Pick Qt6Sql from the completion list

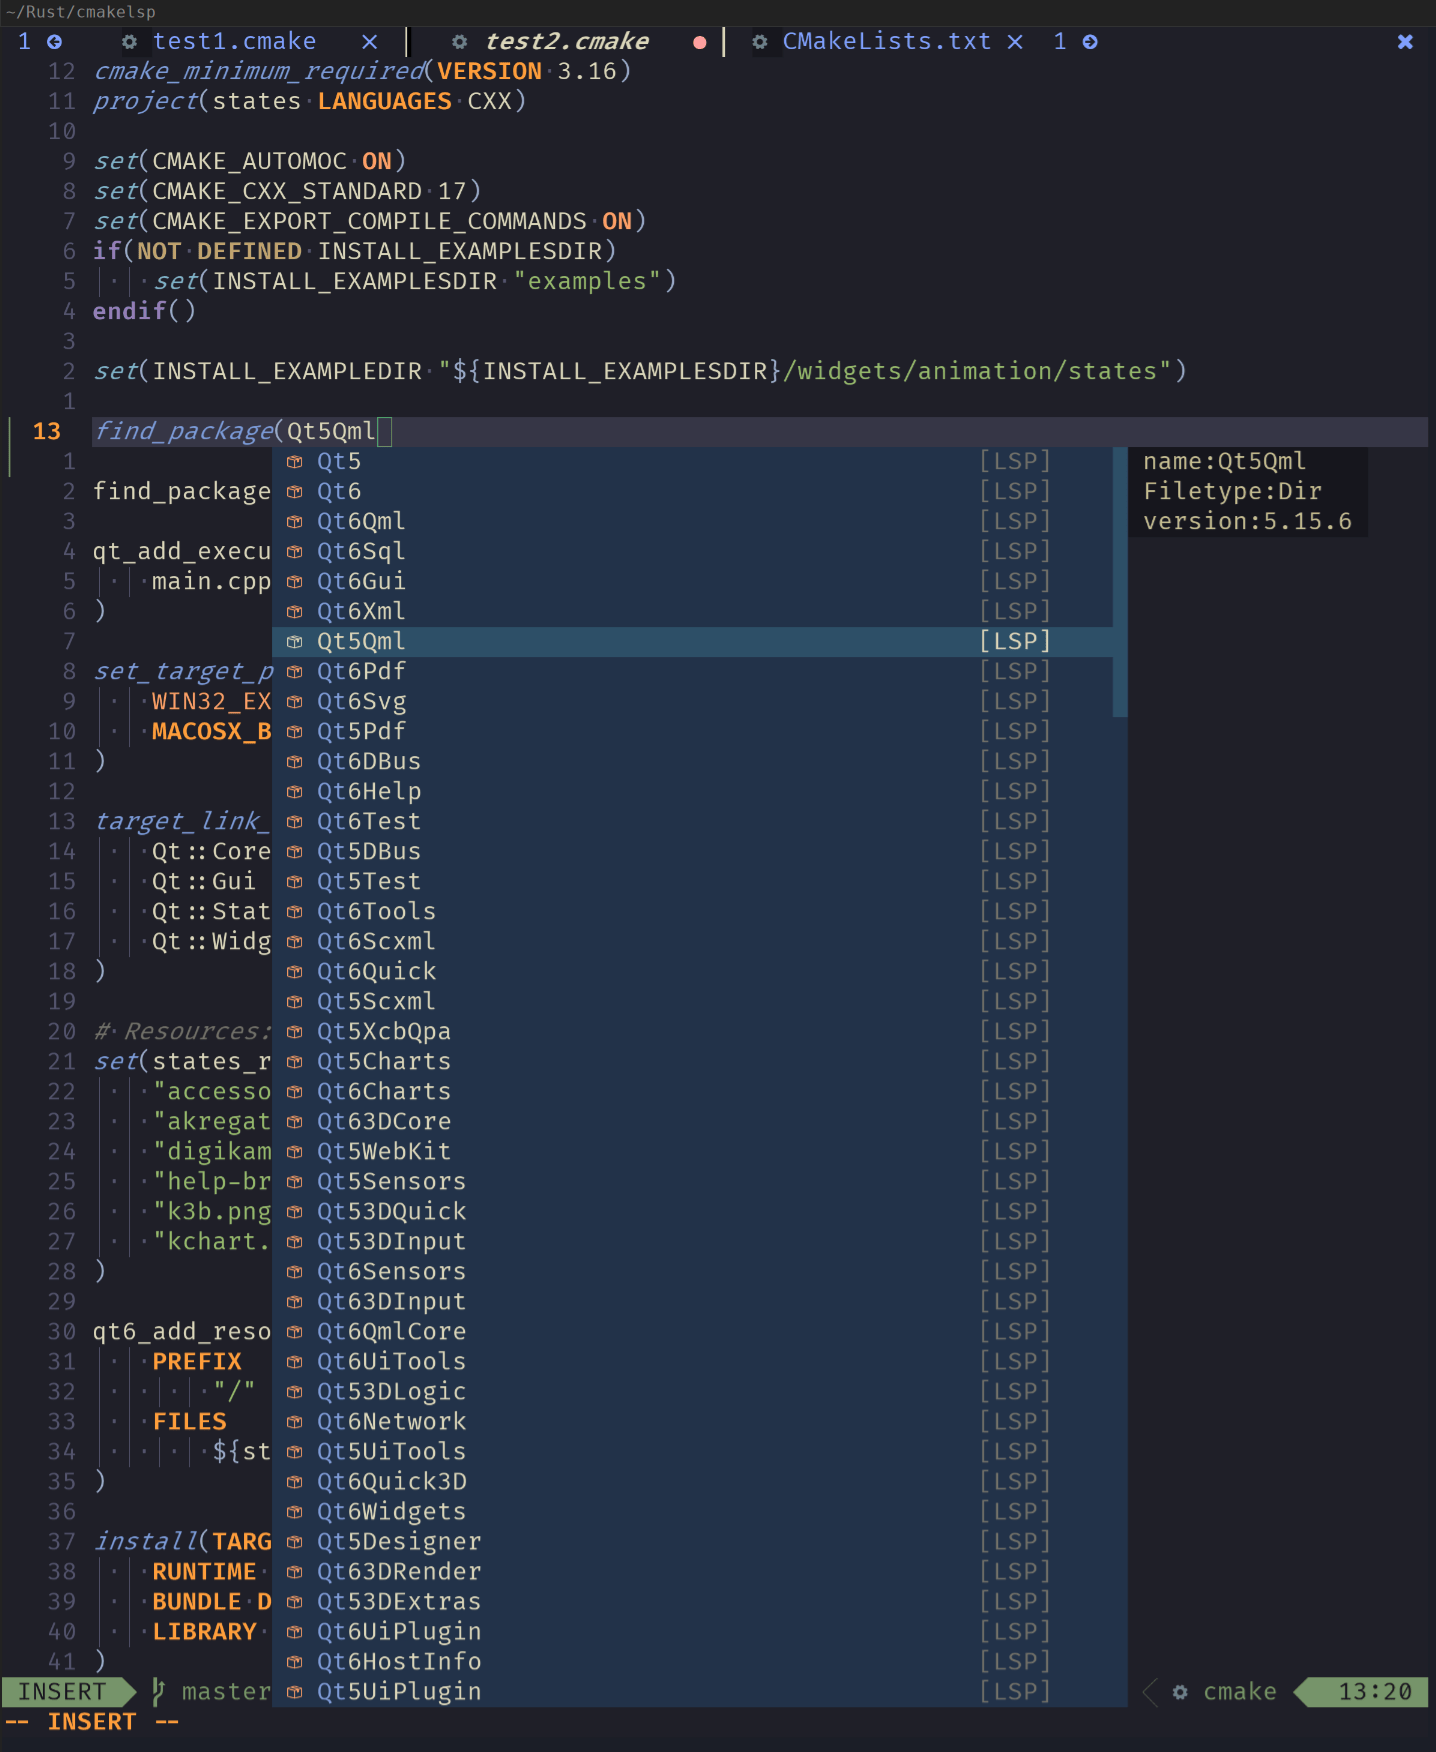tap(692, 551)
